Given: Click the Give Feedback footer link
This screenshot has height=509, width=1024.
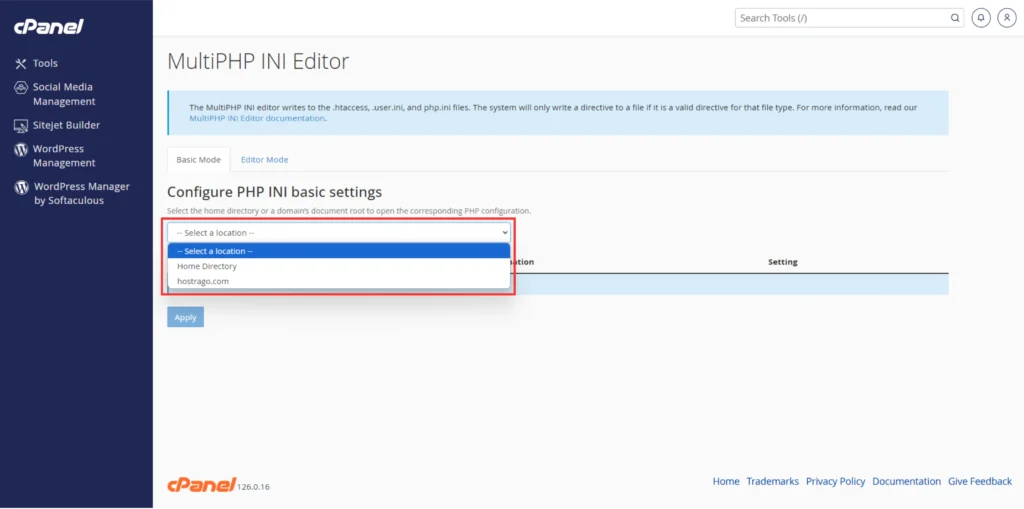Looking at the screenshot, I should pyautogui.click(x=980, y=482).
